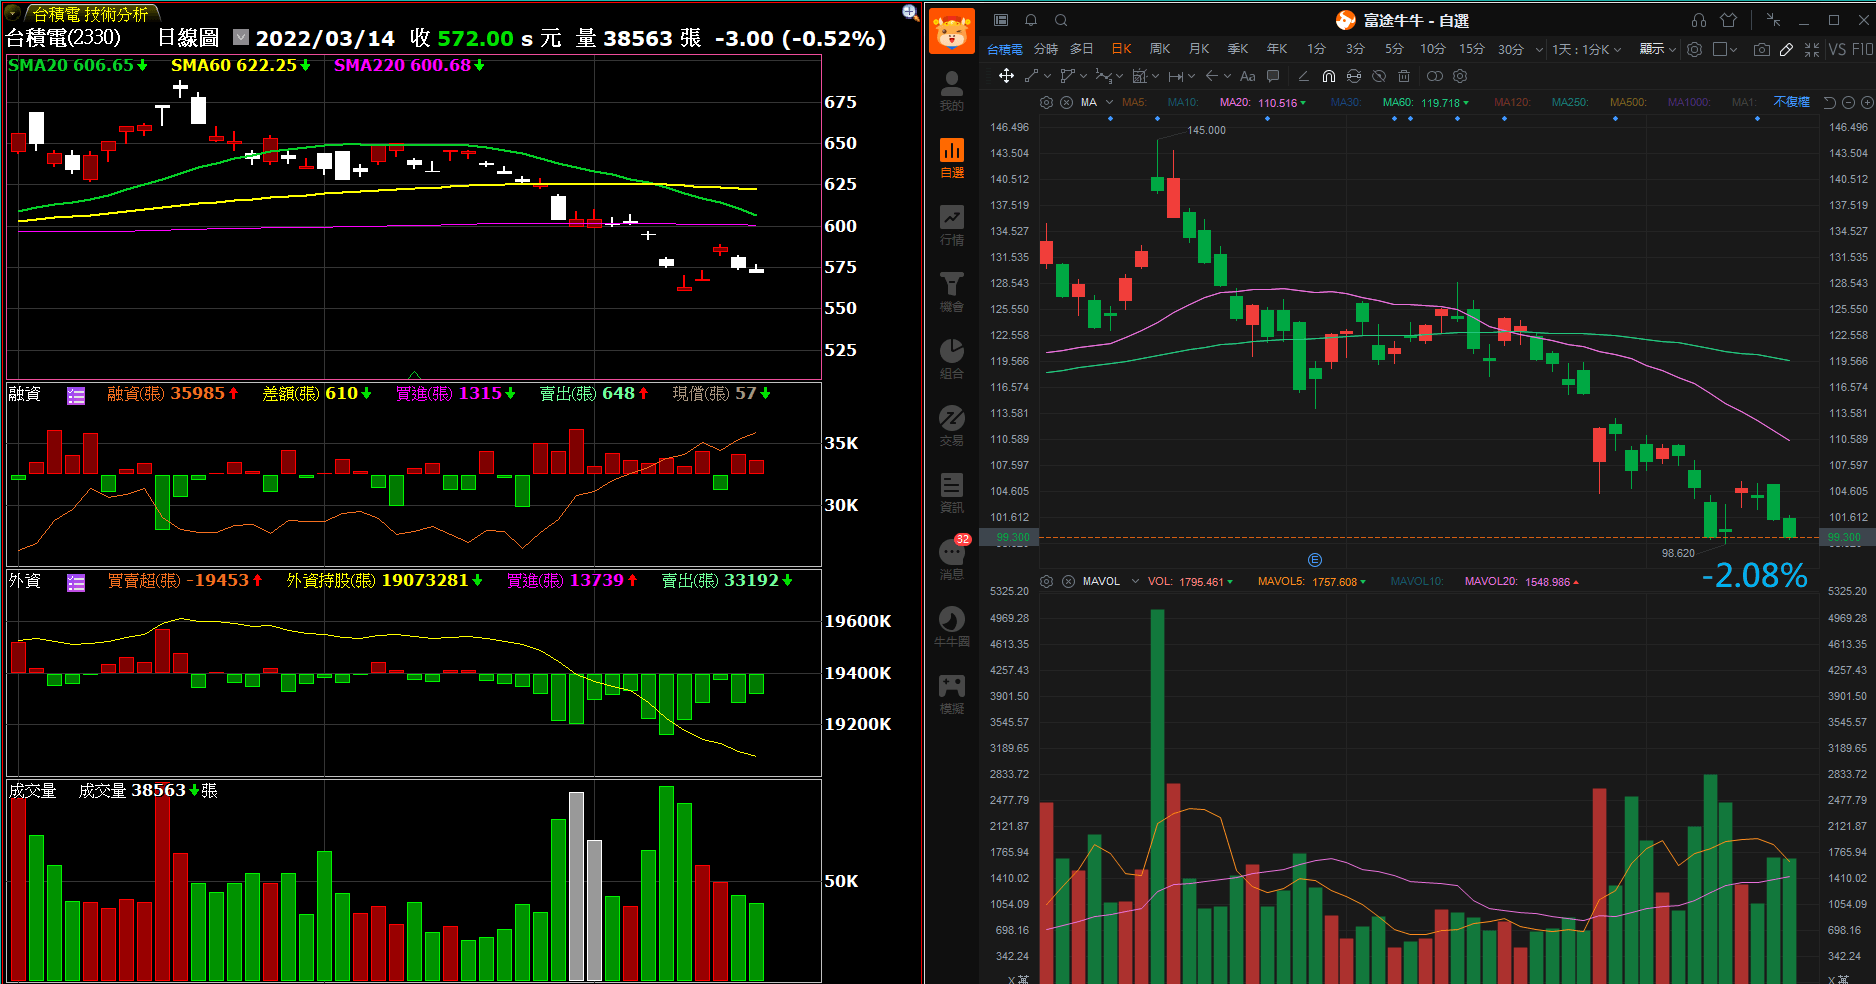Open 牛牛圈 community sidebar item
Viewport: 1876px width, 984px height.
[x=952, y=627]
